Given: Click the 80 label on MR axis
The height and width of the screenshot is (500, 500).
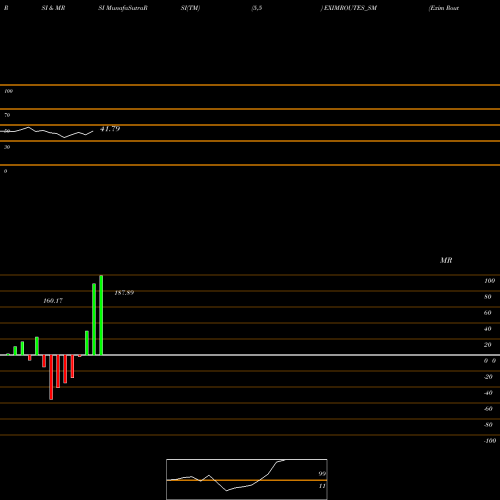Looking at the screenshot, I should tap(488, 297).
